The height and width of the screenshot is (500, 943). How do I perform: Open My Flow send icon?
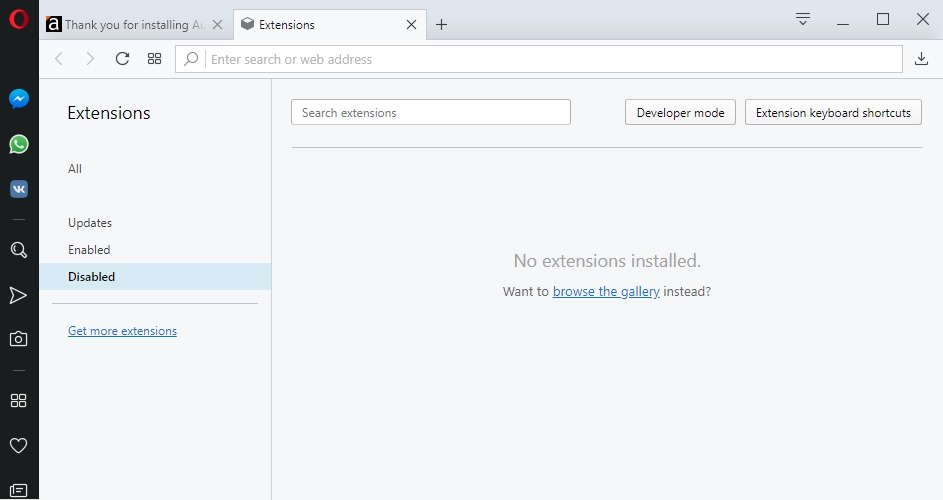point(19,295)
